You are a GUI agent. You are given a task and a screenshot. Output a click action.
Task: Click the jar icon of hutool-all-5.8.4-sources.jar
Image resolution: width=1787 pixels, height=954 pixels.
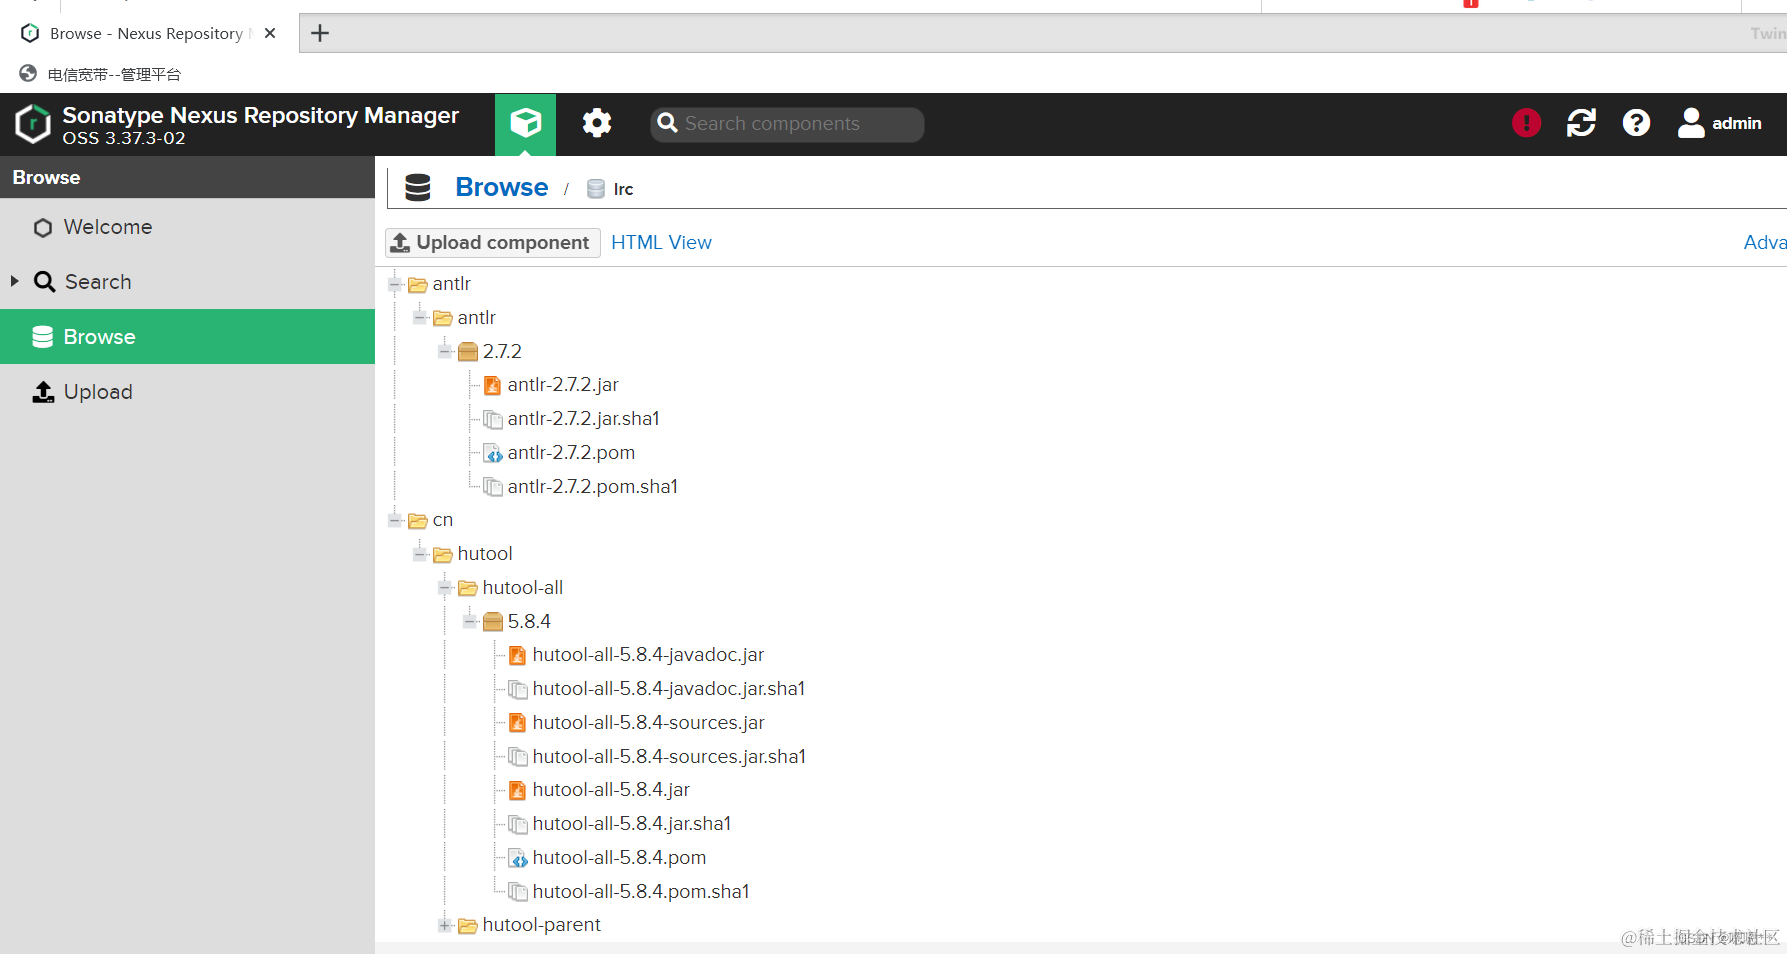[x=517, y=723]
